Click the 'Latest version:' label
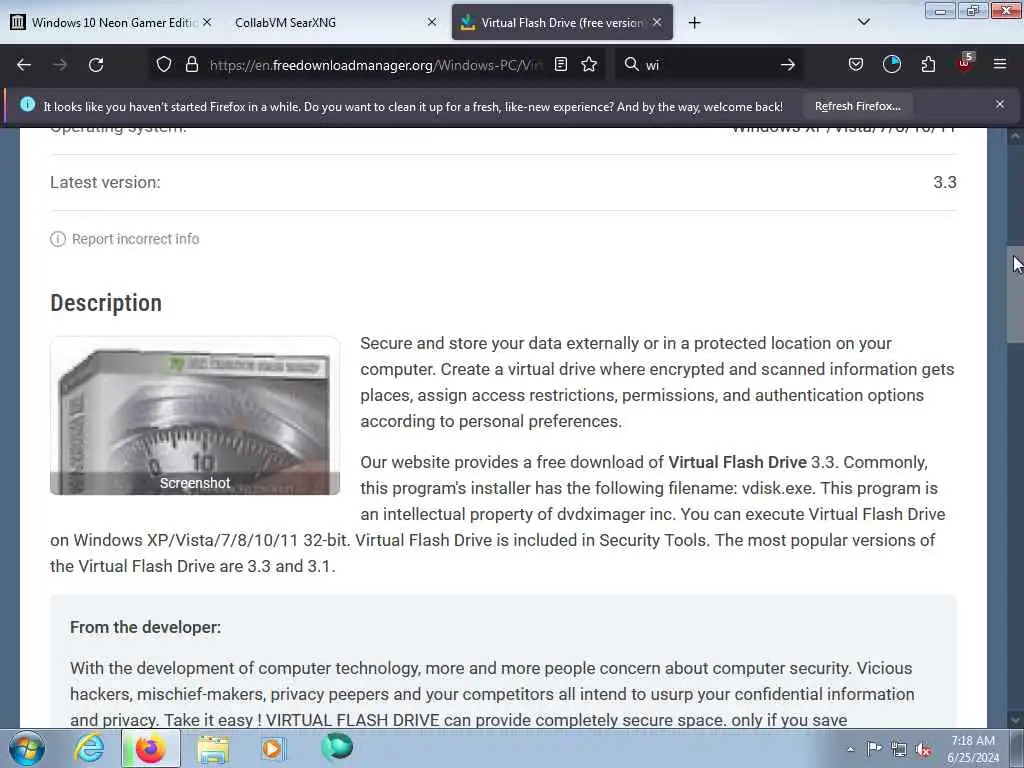Viewport: 1024px width, 768px height. coord(105,182)
